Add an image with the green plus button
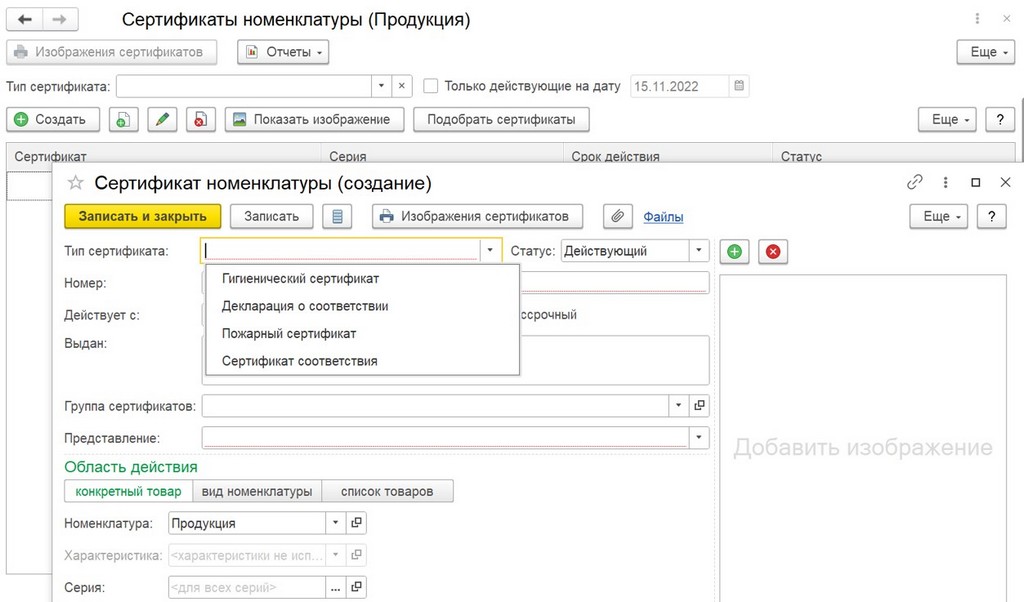The image size is (1024, 602). tap(734, 251)
